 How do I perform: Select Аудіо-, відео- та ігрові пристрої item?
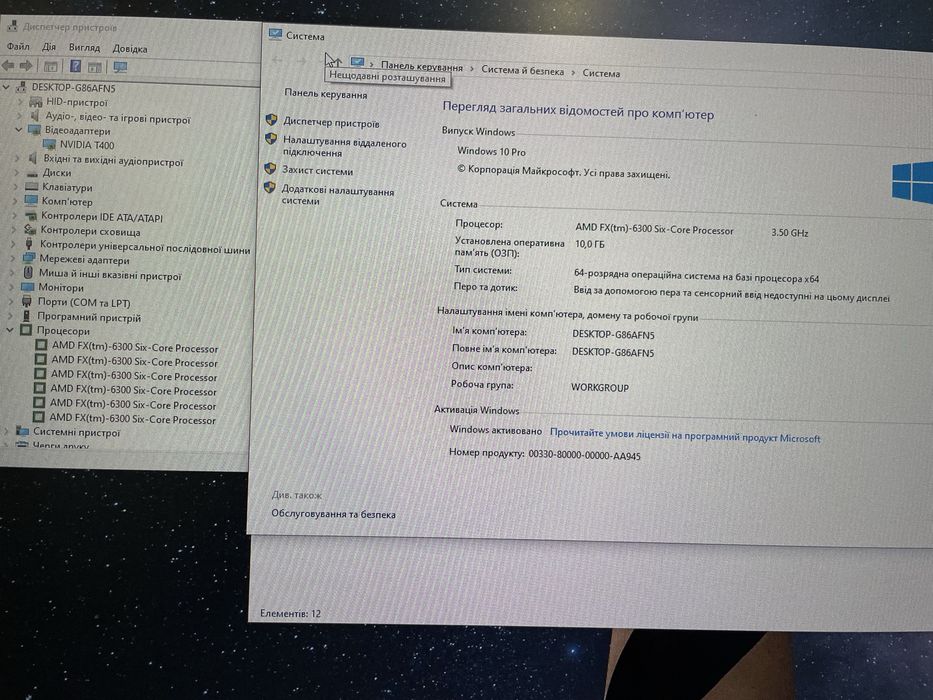pyautogui.click(x=118, y=118)
